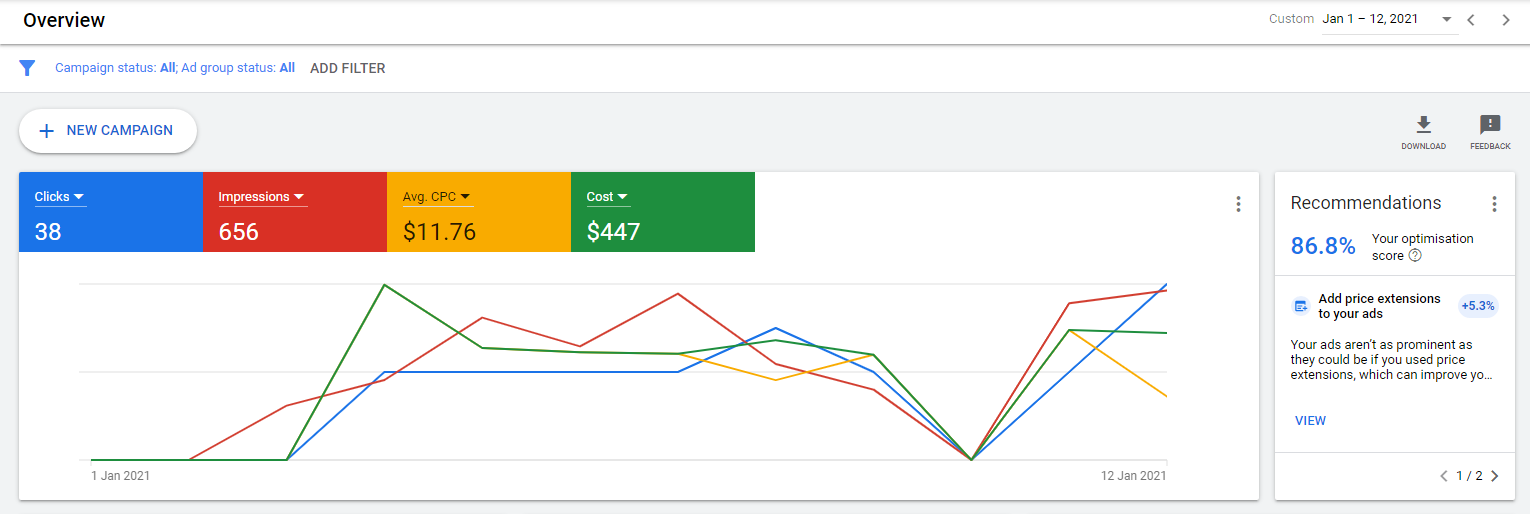1530x514 pixels.
Task: Click the Campaign status filter text
Action: (115, 68)
